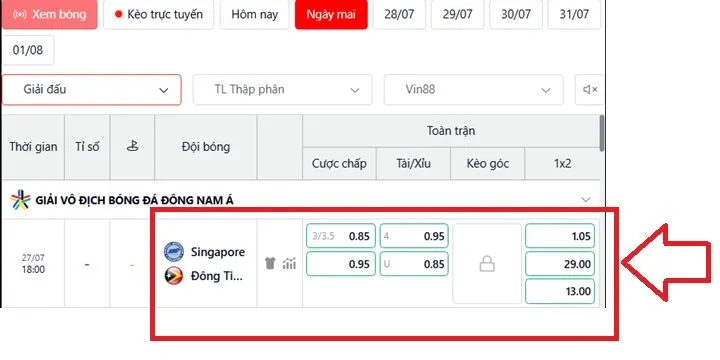This screenshot has width=720, height=360.
Task: Open the Vin88 bookmaker dropdown
Action: (473, 90)
